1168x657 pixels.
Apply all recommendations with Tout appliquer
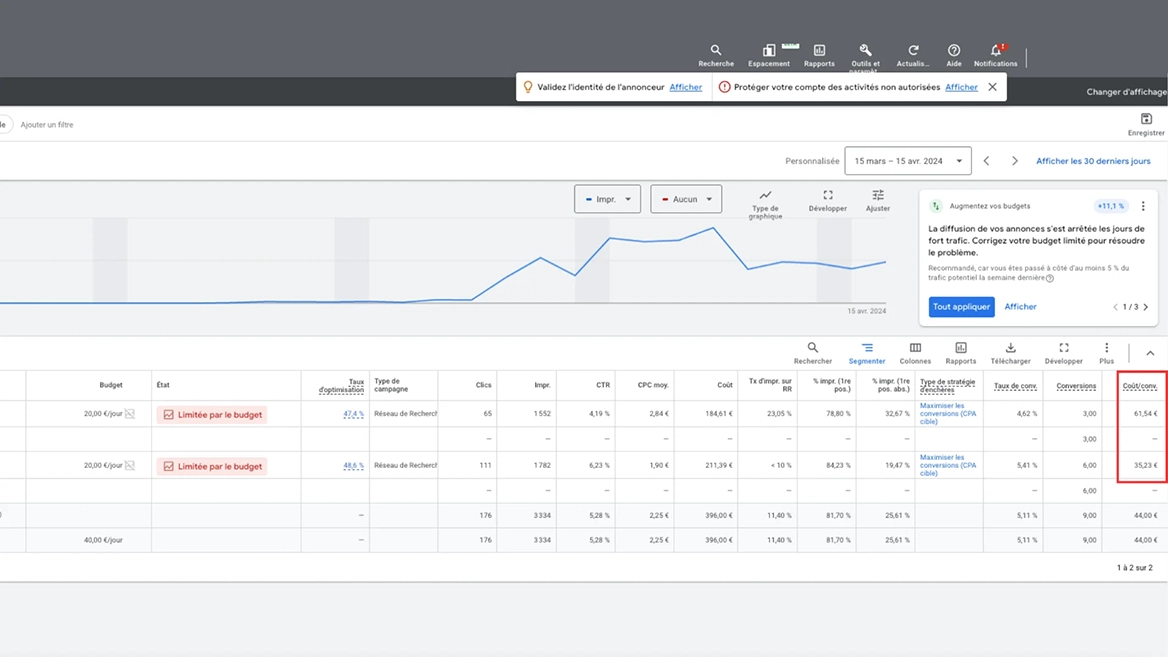pos(962,307)
